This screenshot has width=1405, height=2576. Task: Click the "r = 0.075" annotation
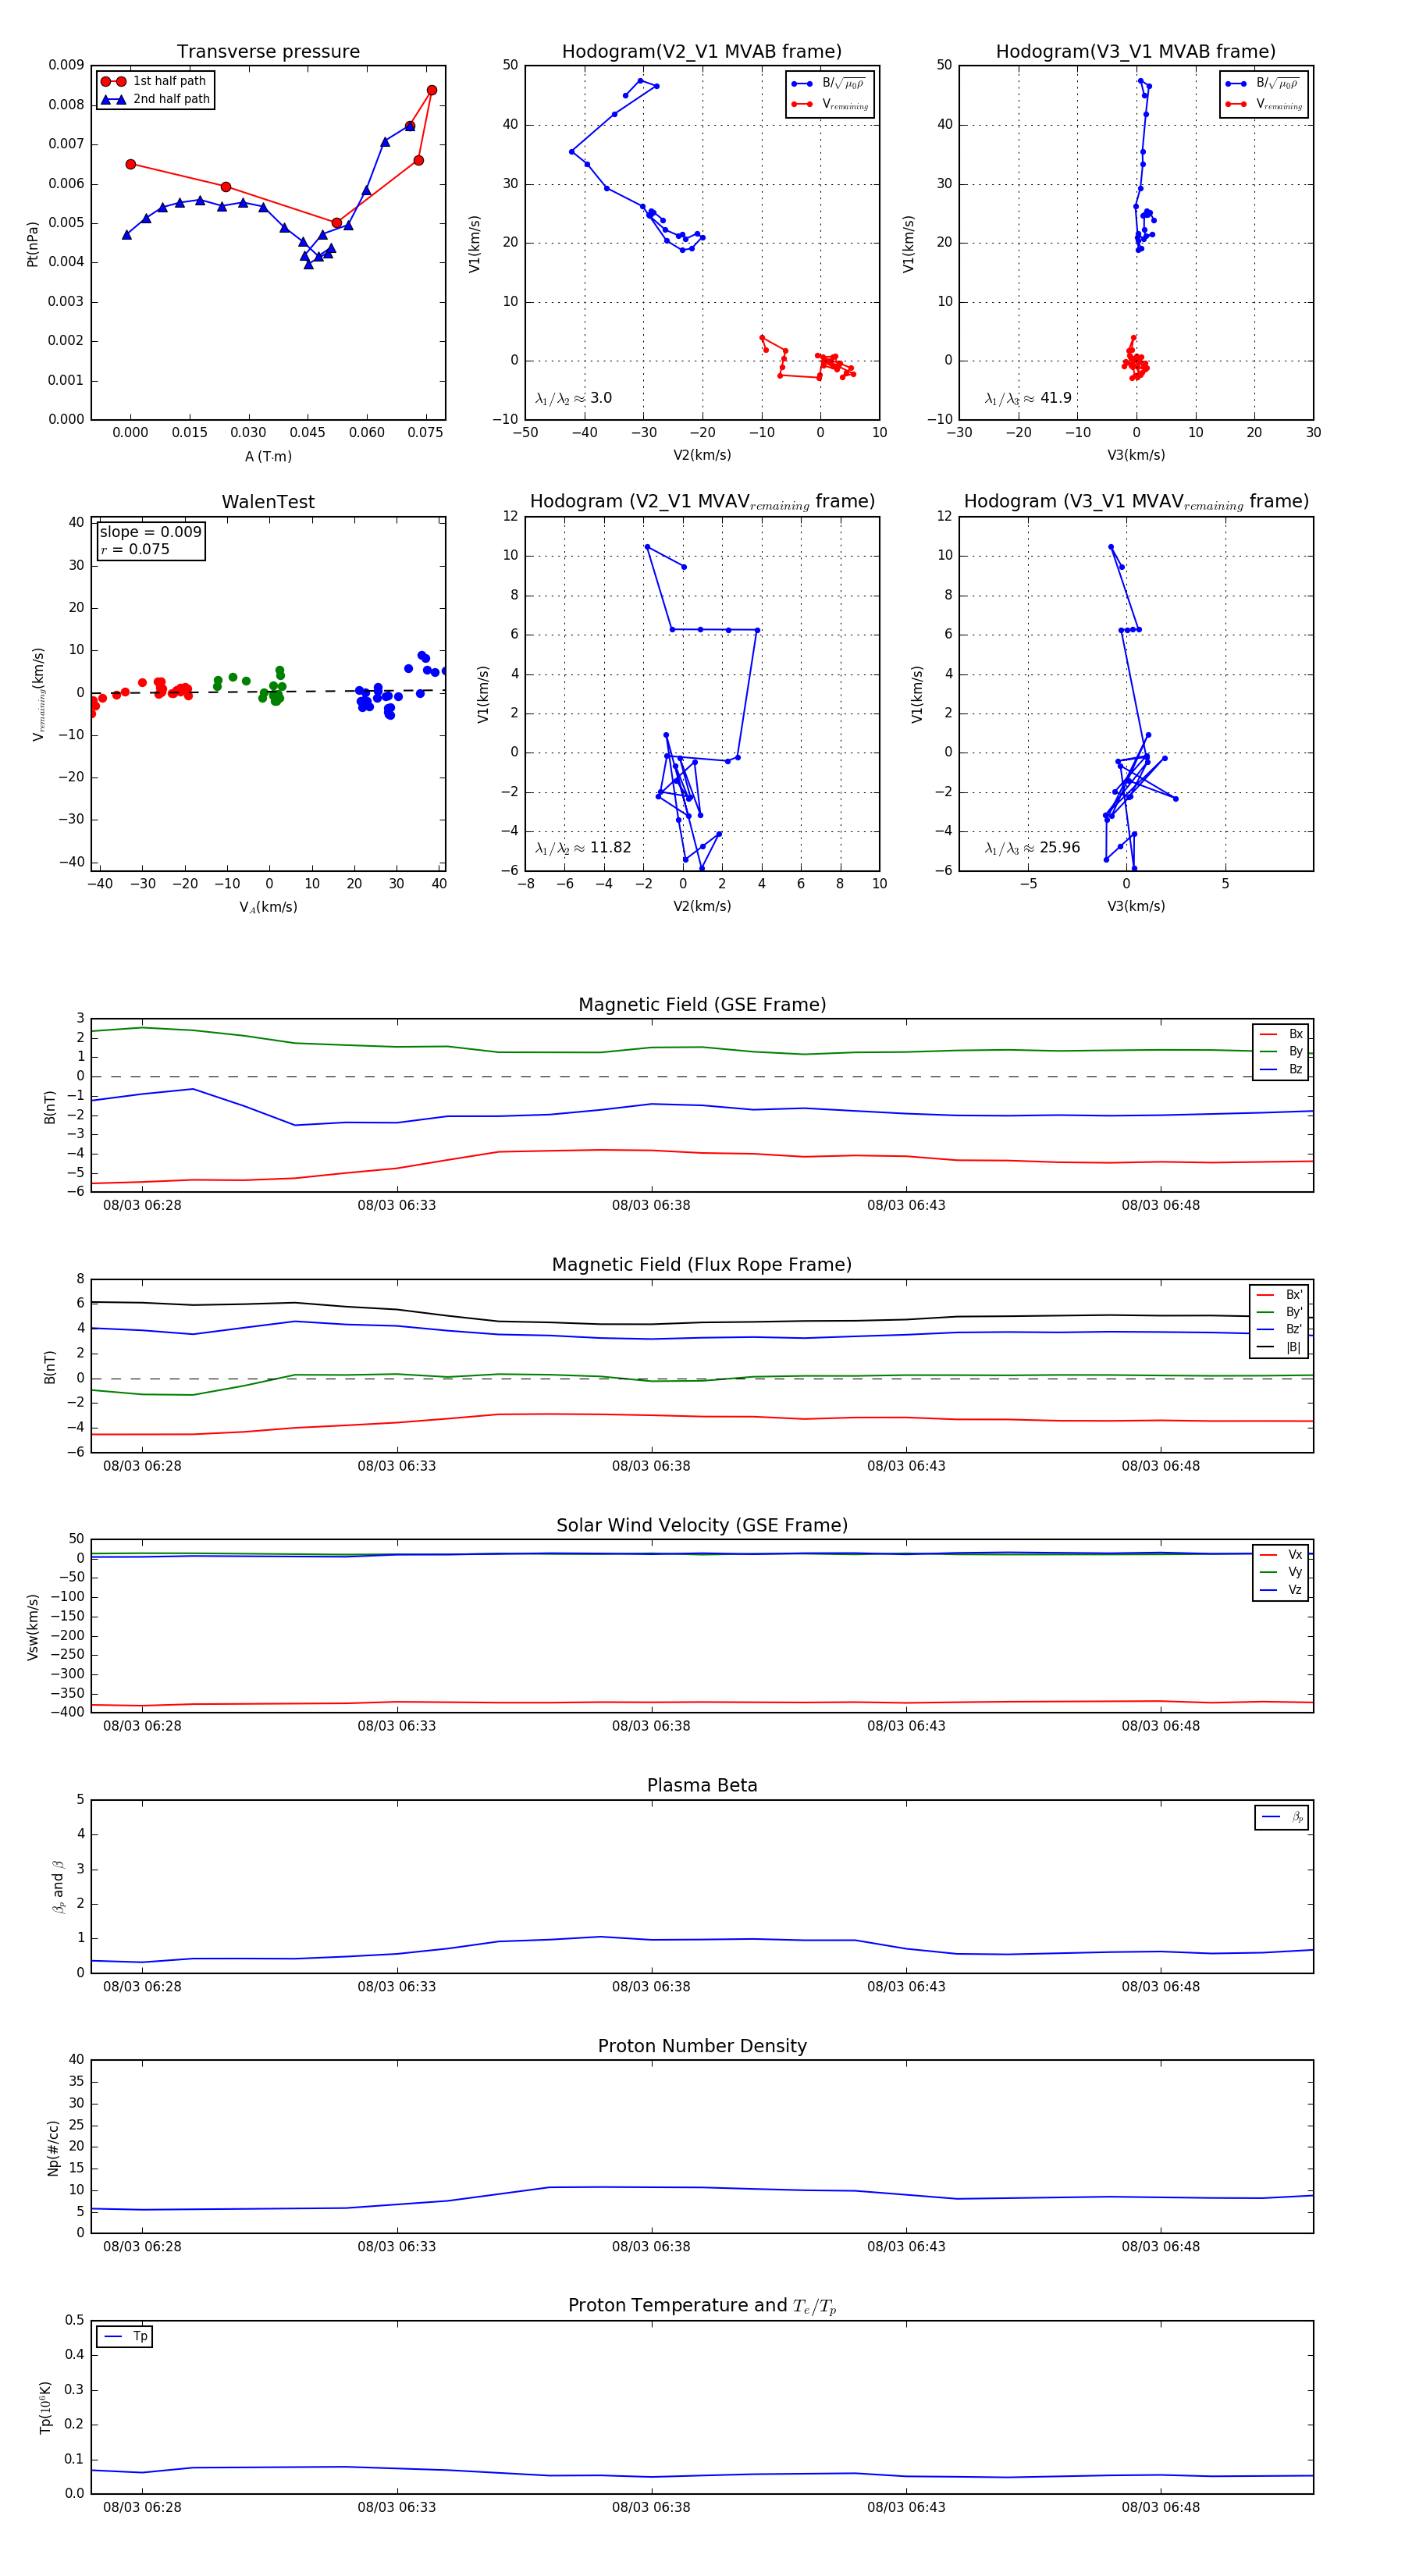pos(135,549)
